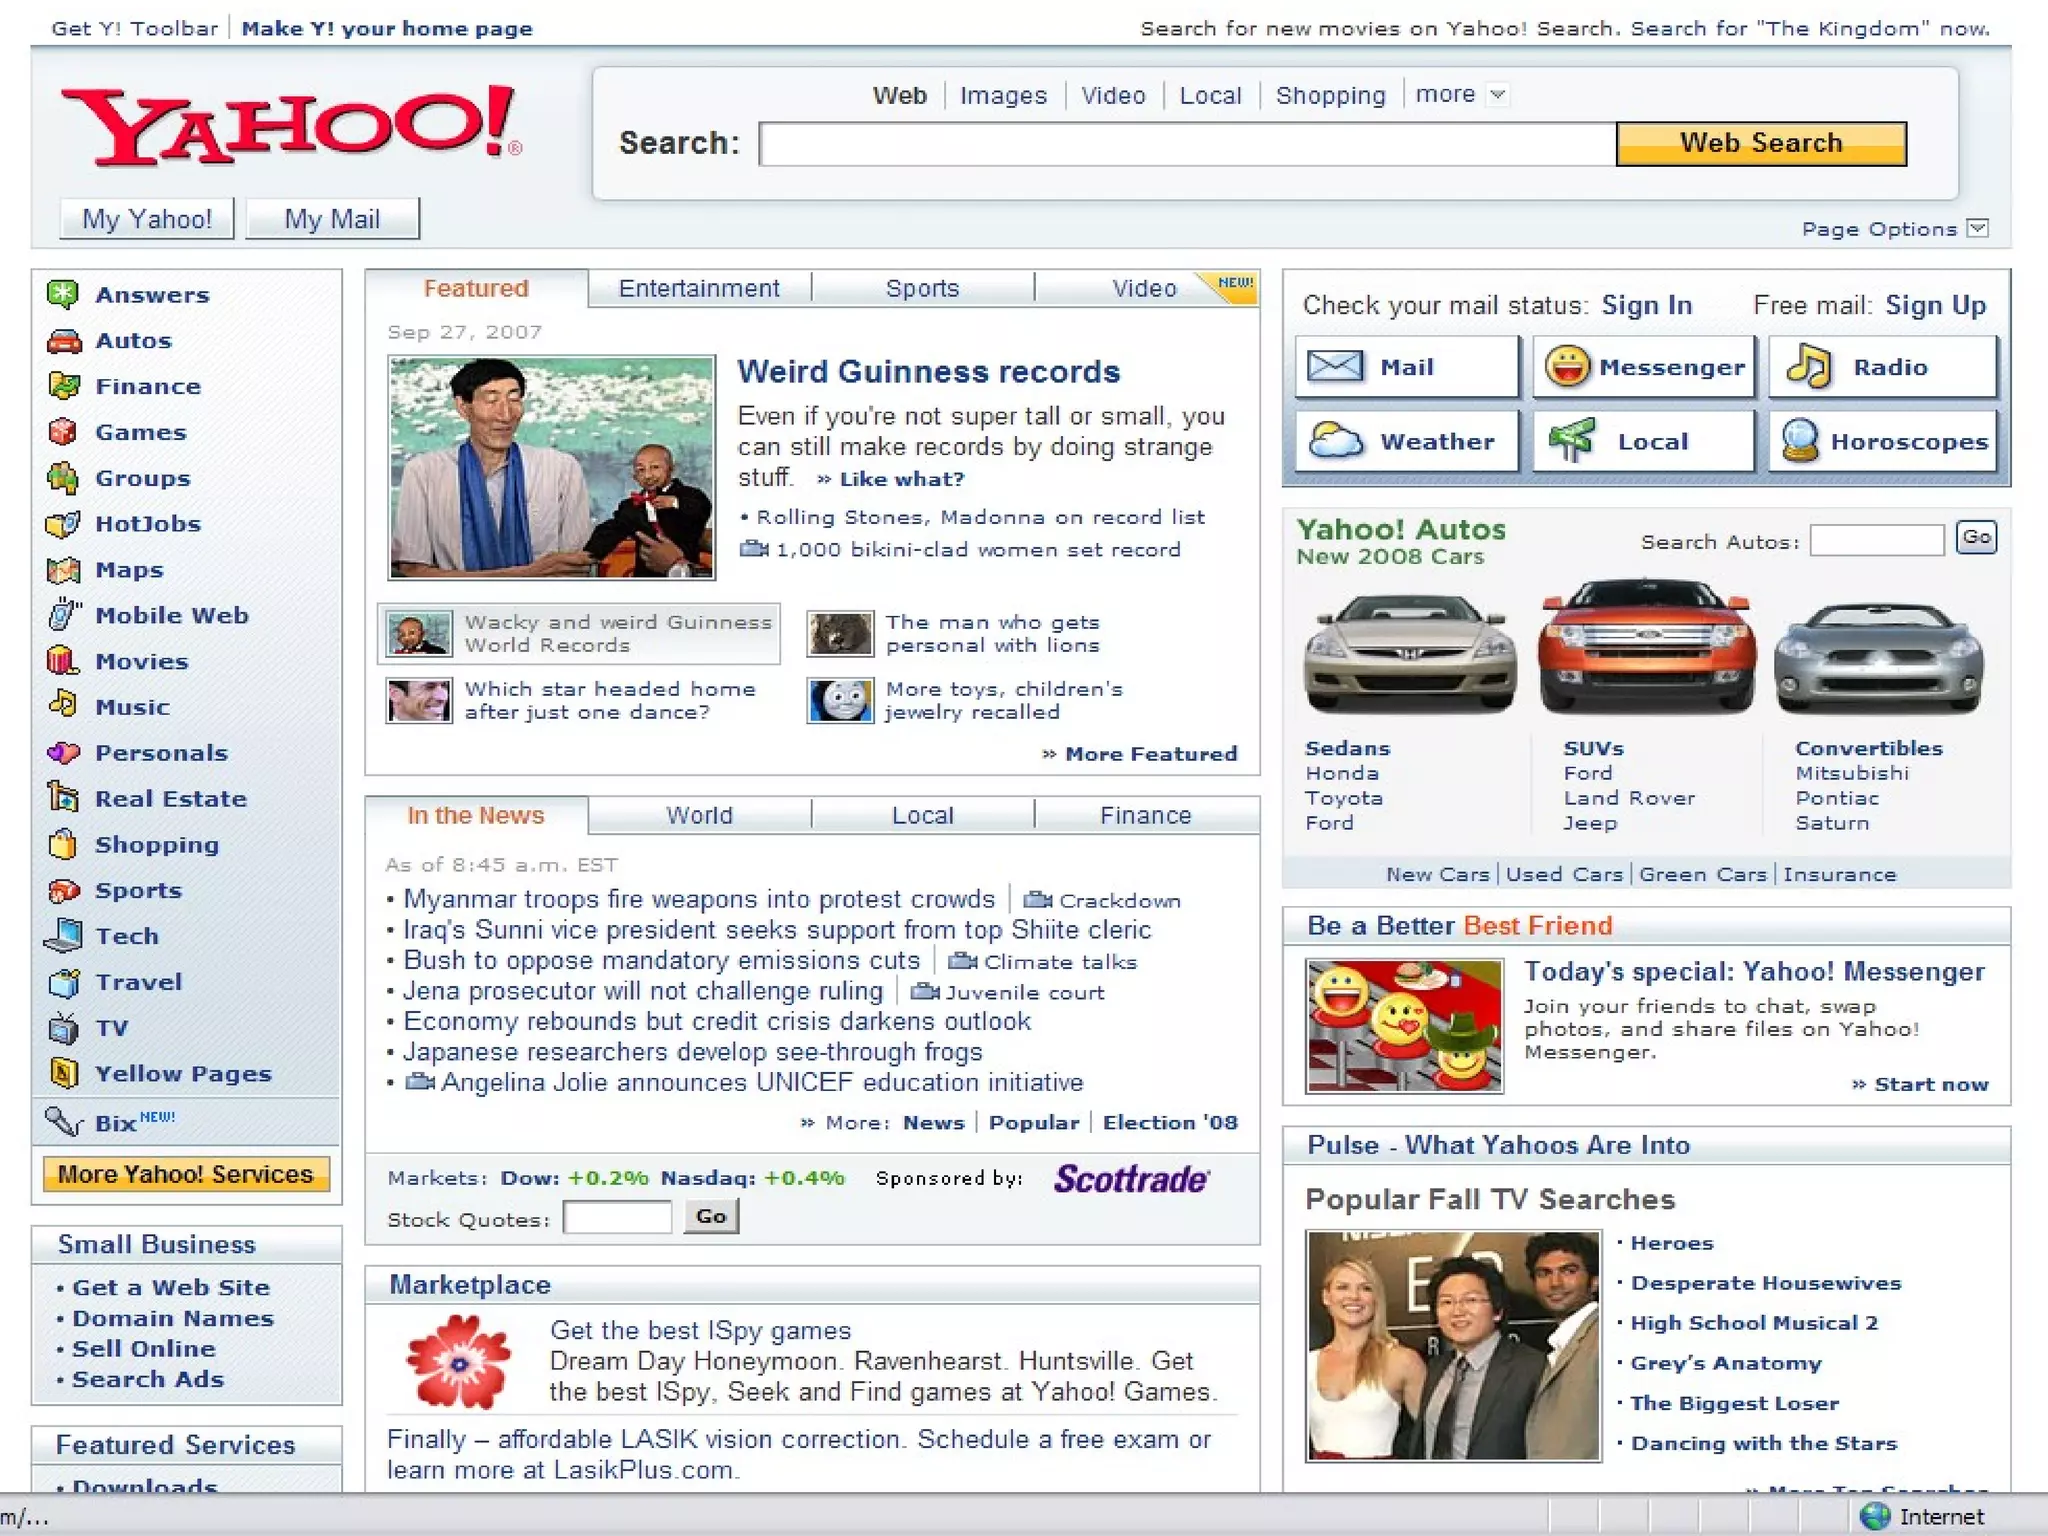Click the Weather cloud icon

(x=1336, y=441)
